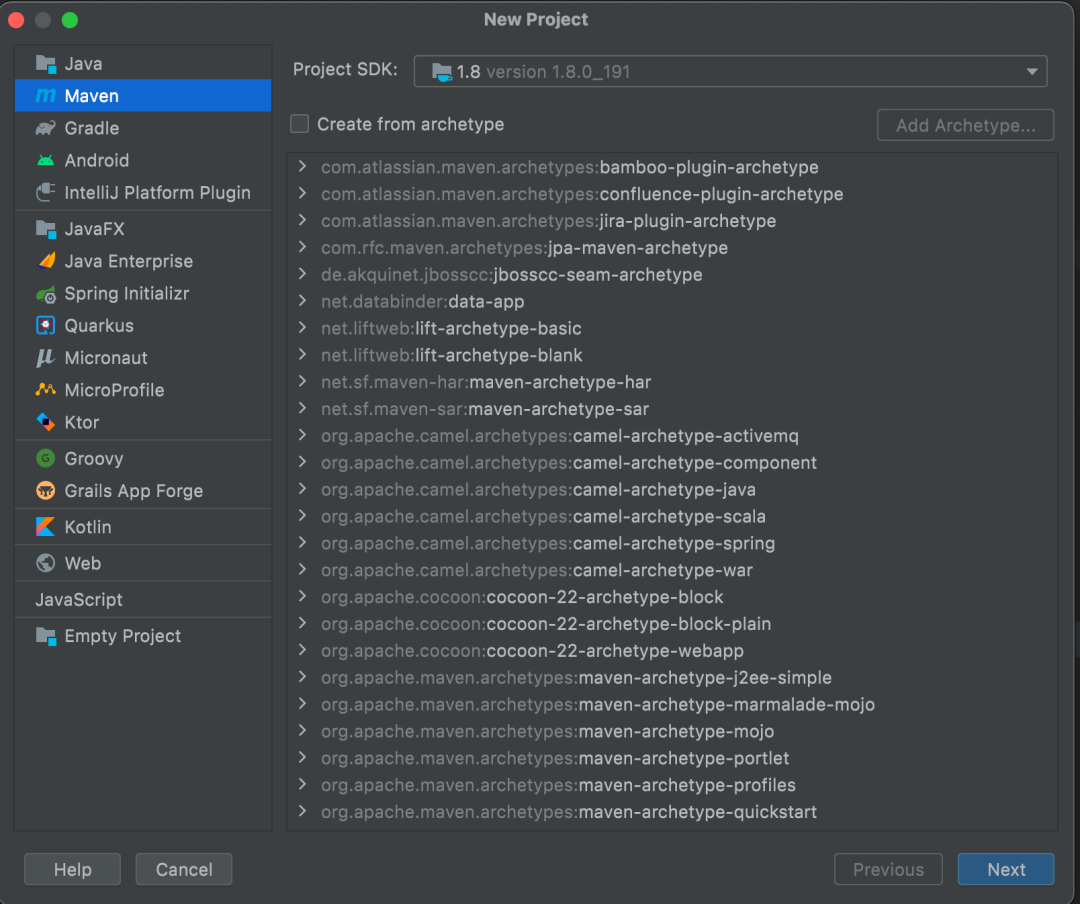Click the SDK folder icon in combo box
This screenshot has height=904, width=1080.
442,72
